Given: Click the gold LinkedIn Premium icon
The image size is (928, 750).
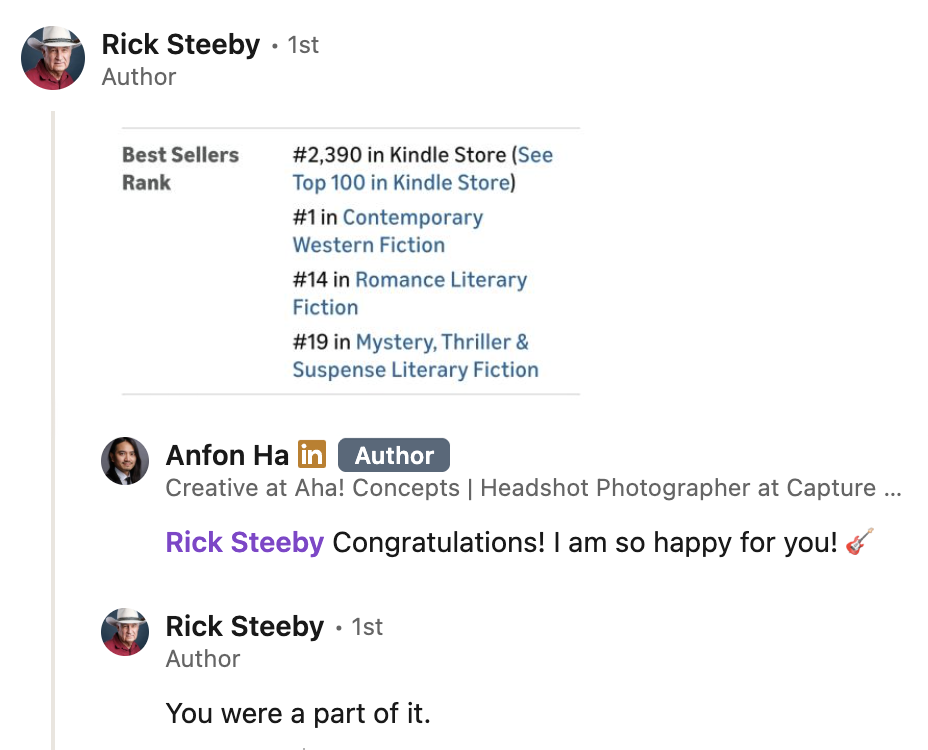Looking at the screenshot, I should (x=312, y=455).
